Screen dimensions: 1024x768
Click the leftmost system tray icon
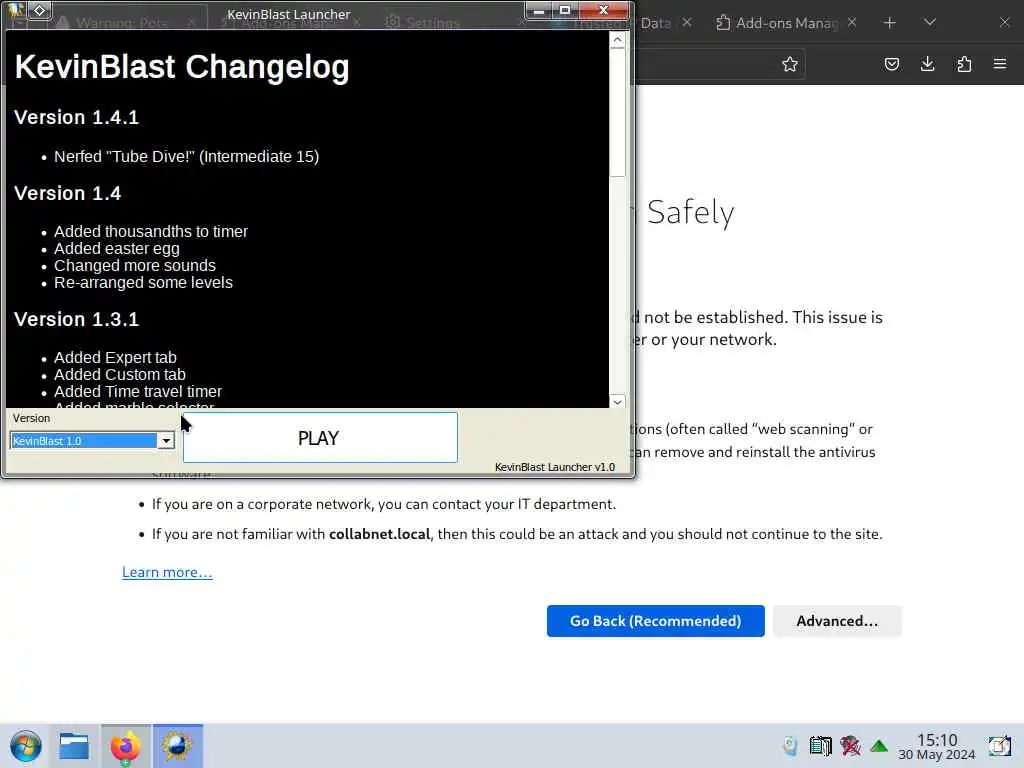click(790, 746)
